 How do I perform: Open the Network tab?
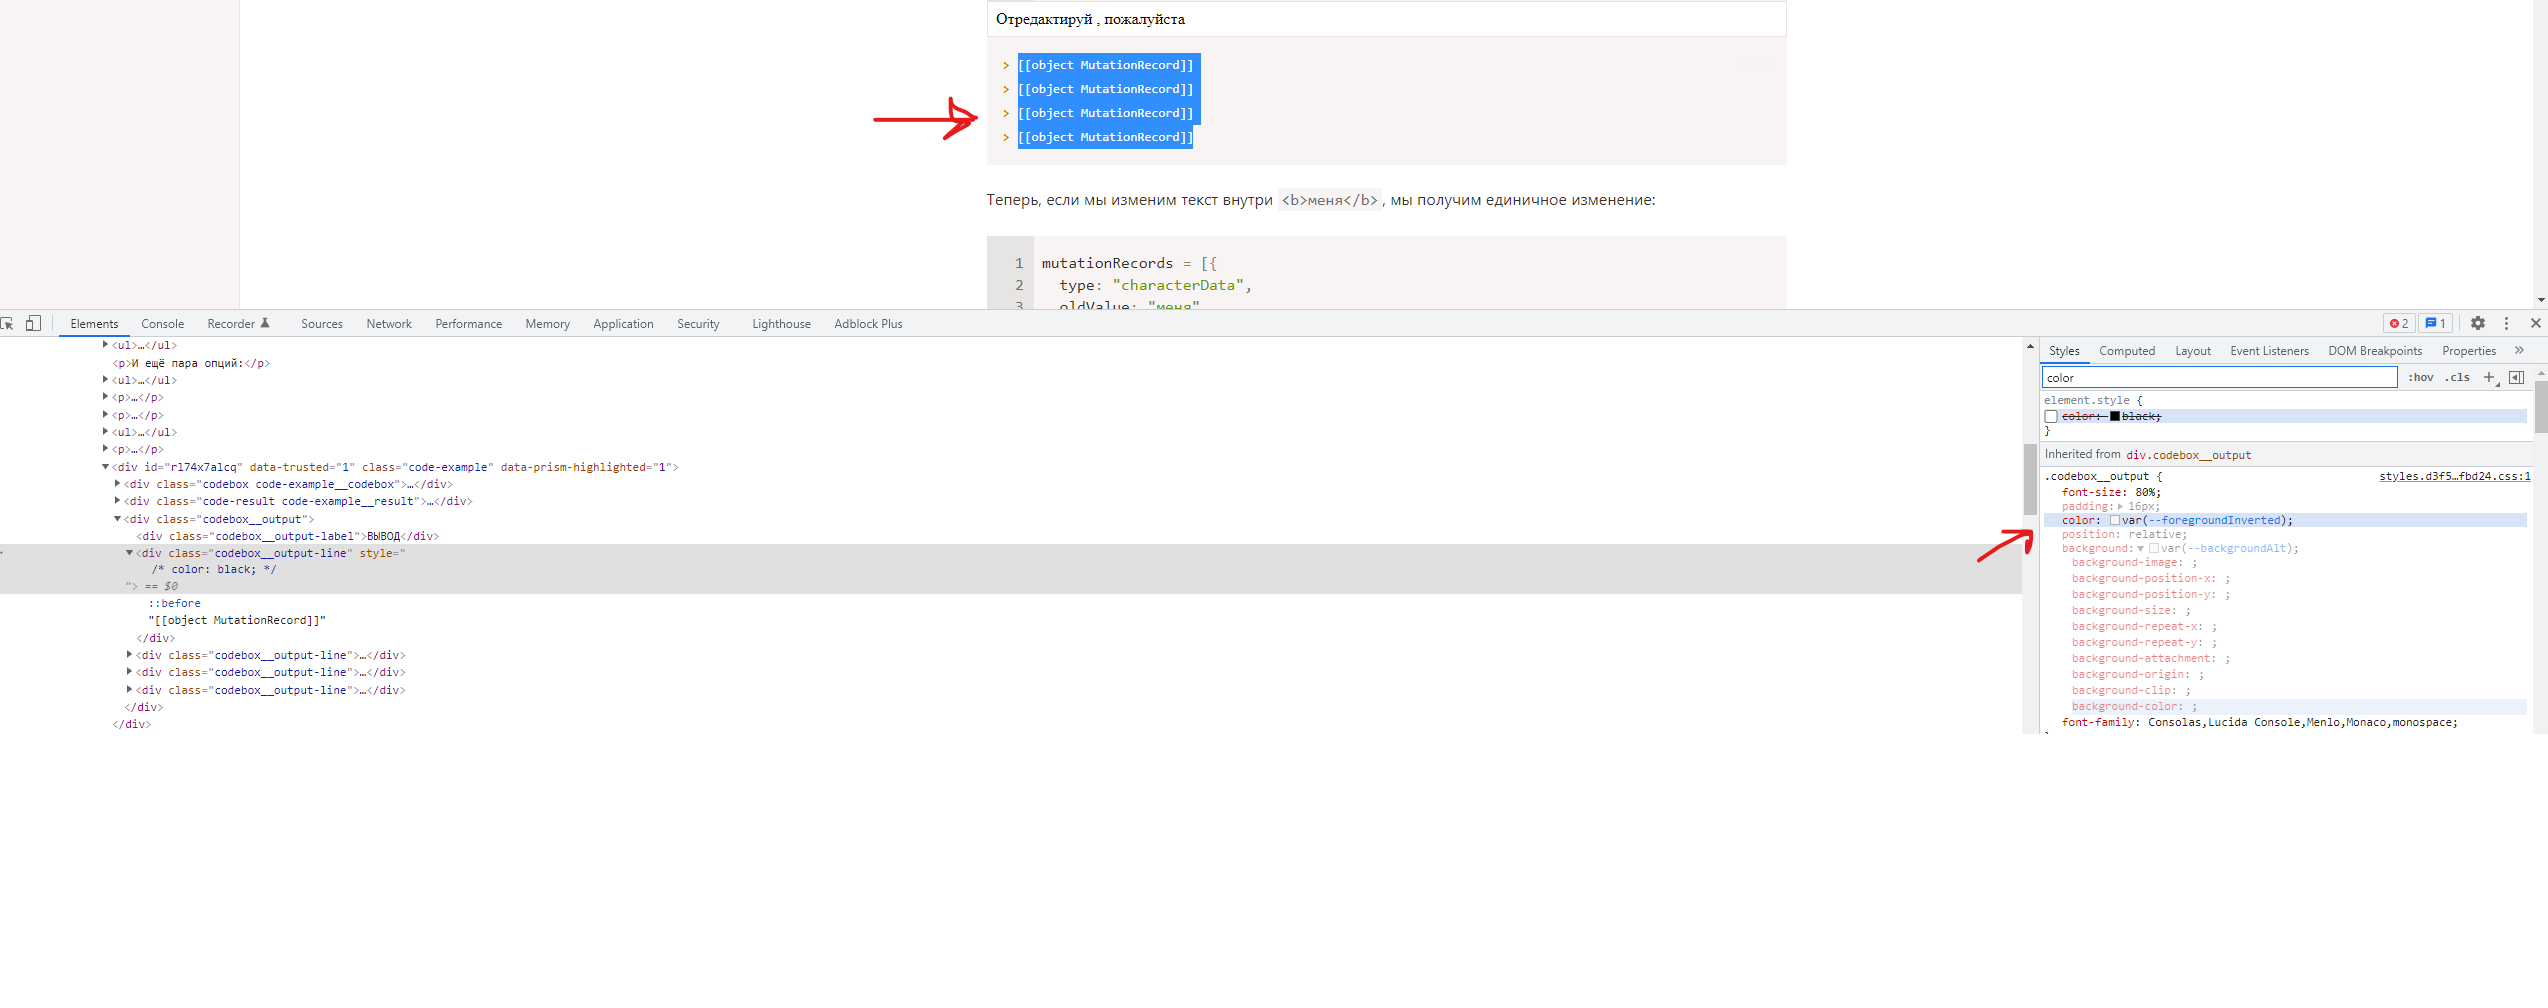coord(389,323)
